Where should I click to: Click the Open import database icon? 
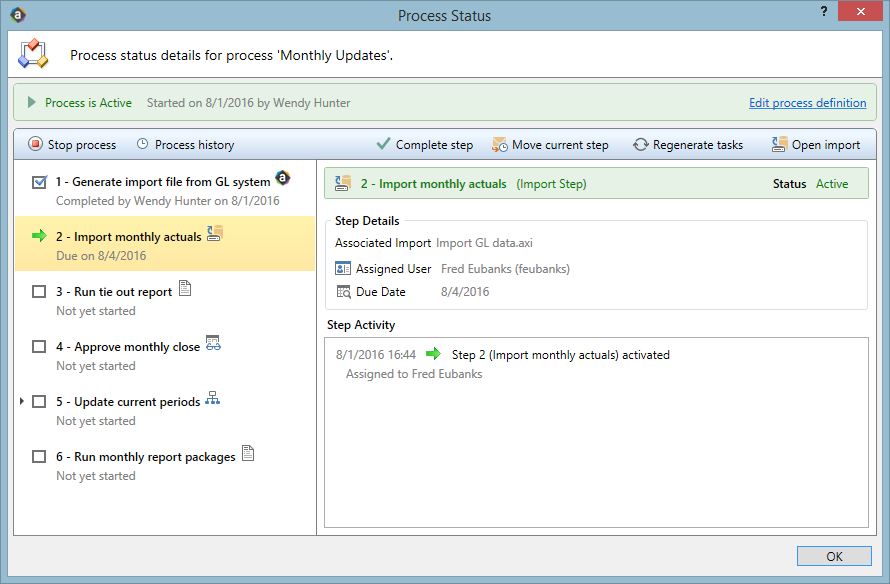click(x=779, y=144)
